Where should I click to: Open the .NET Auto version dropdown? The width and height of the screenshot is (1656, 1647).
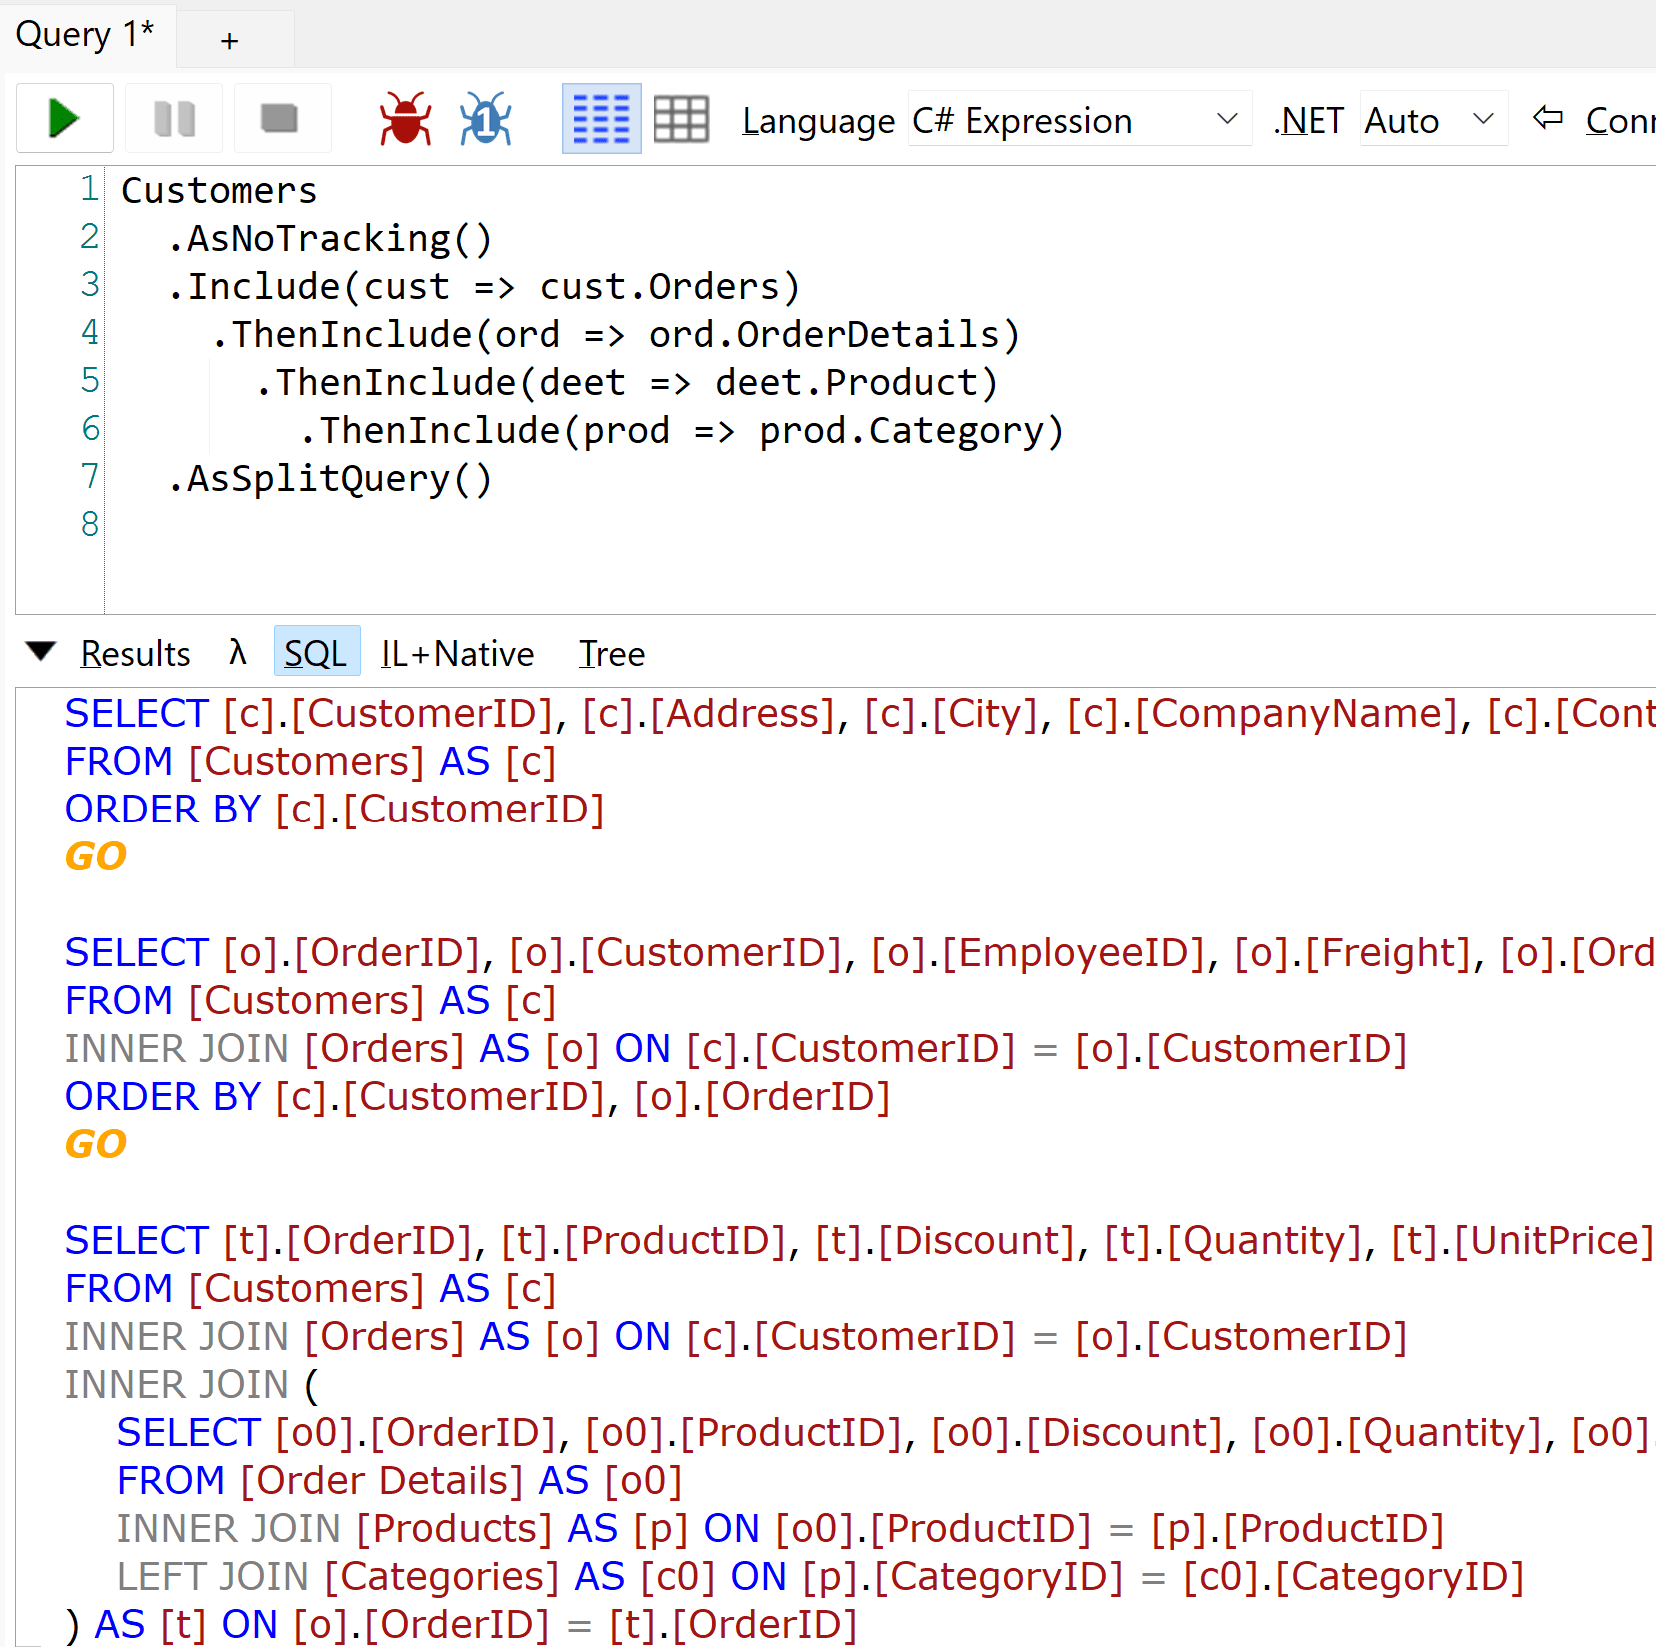[x=1433, y=120]
